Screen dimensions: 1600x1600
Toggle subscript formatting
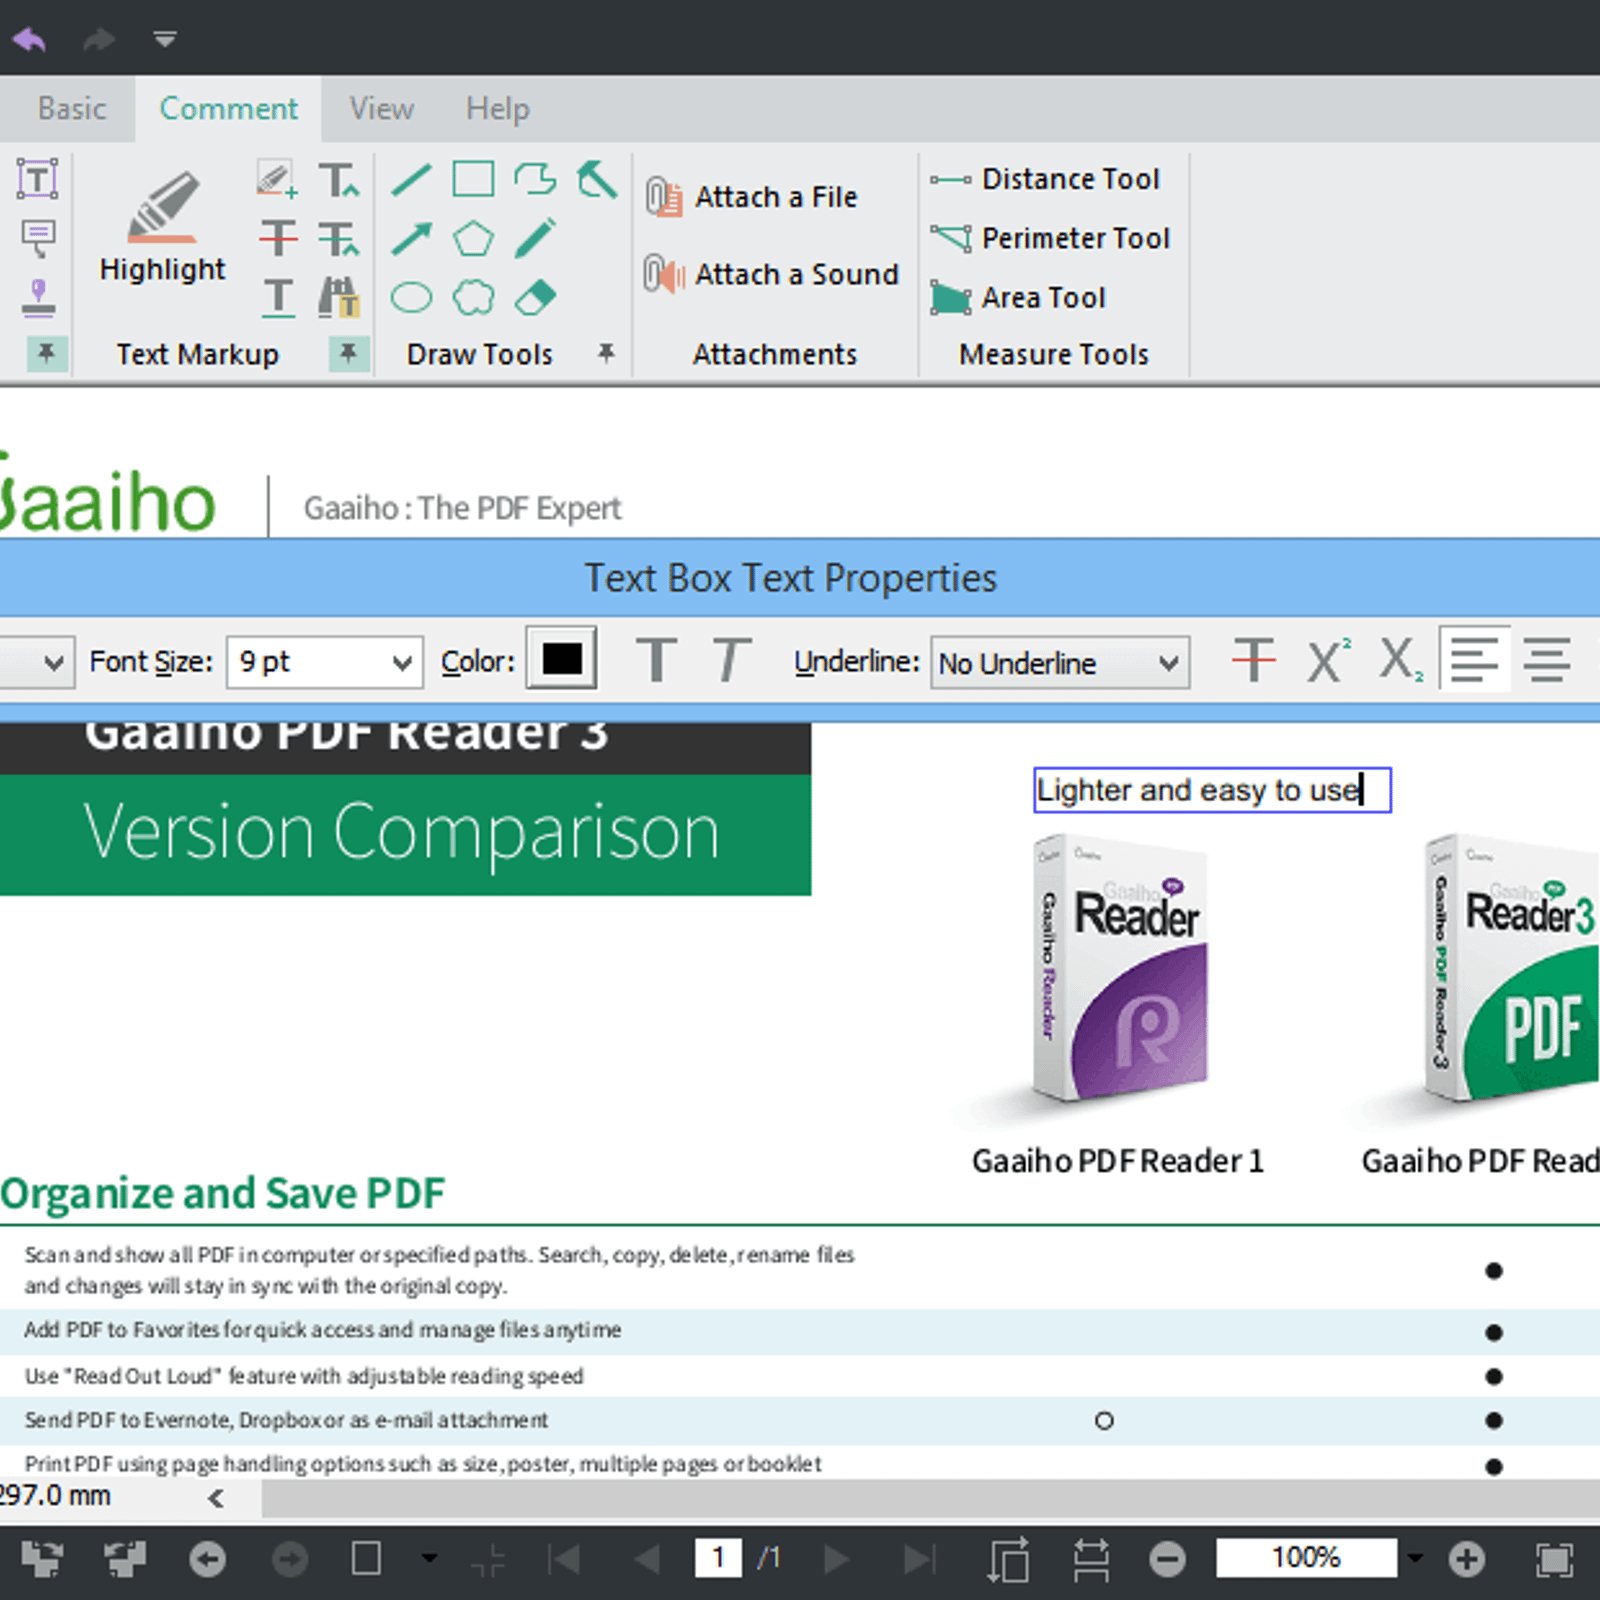1401,660
